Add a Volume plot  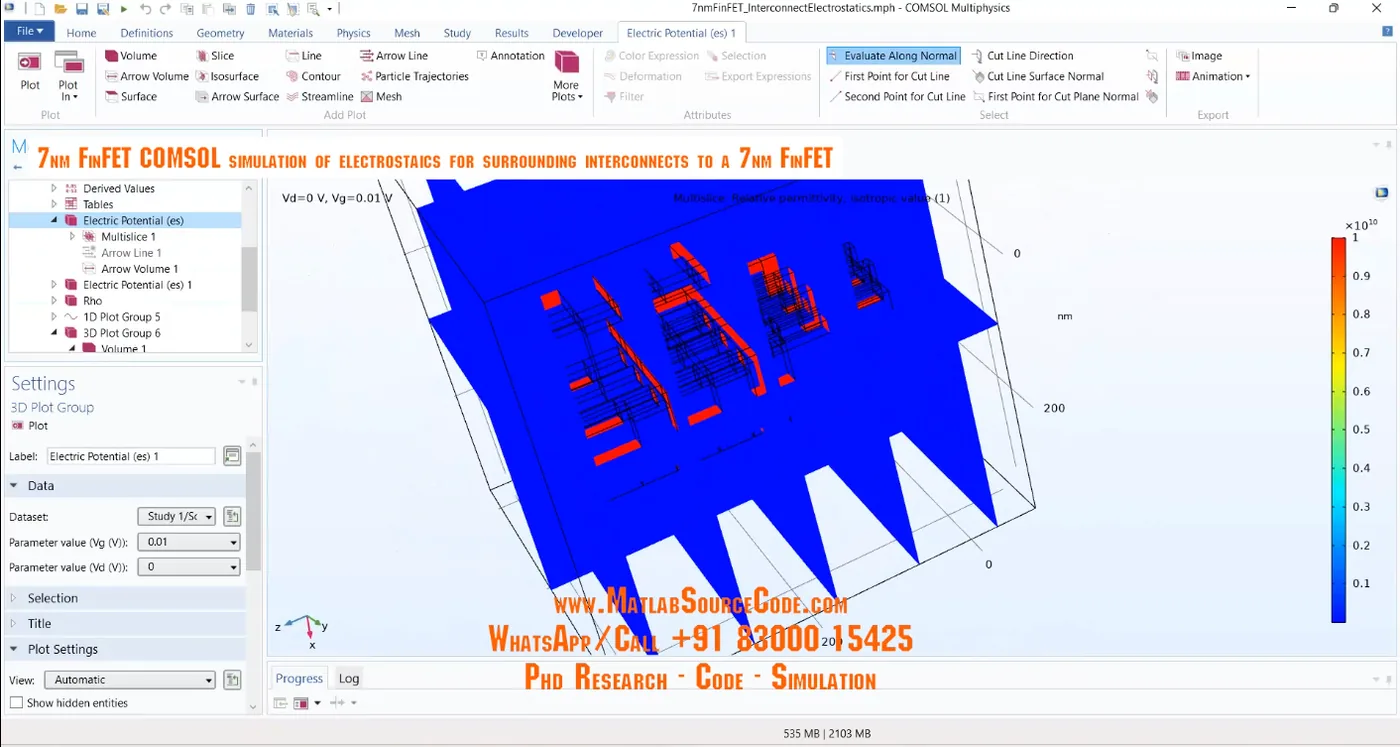click(131, 56)
